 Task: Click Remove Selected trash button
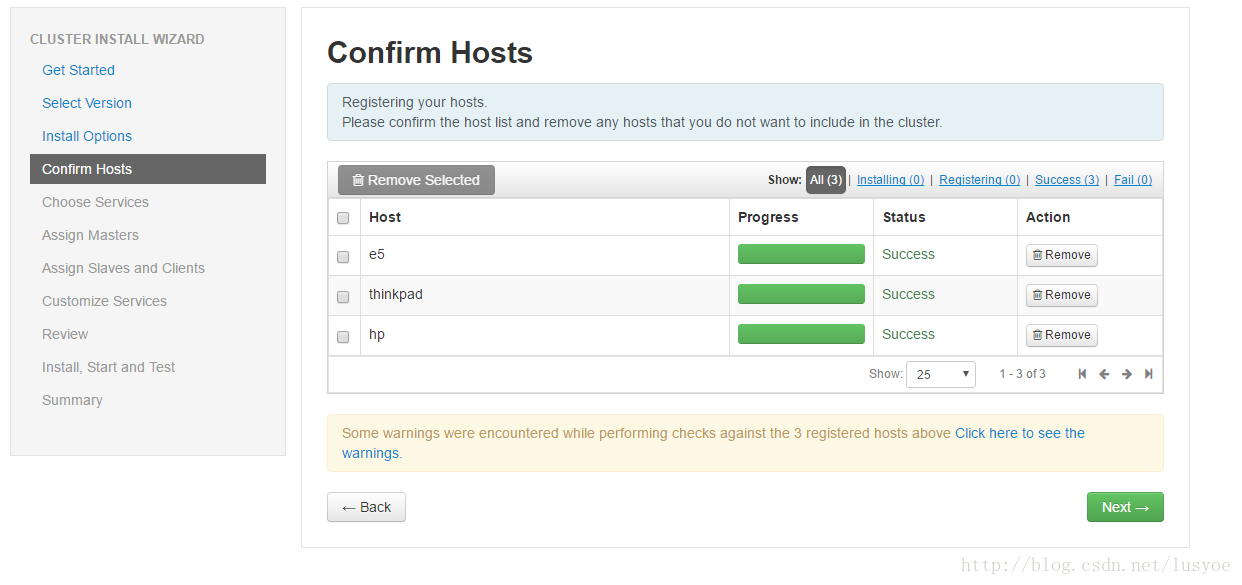tap(416, 180)
